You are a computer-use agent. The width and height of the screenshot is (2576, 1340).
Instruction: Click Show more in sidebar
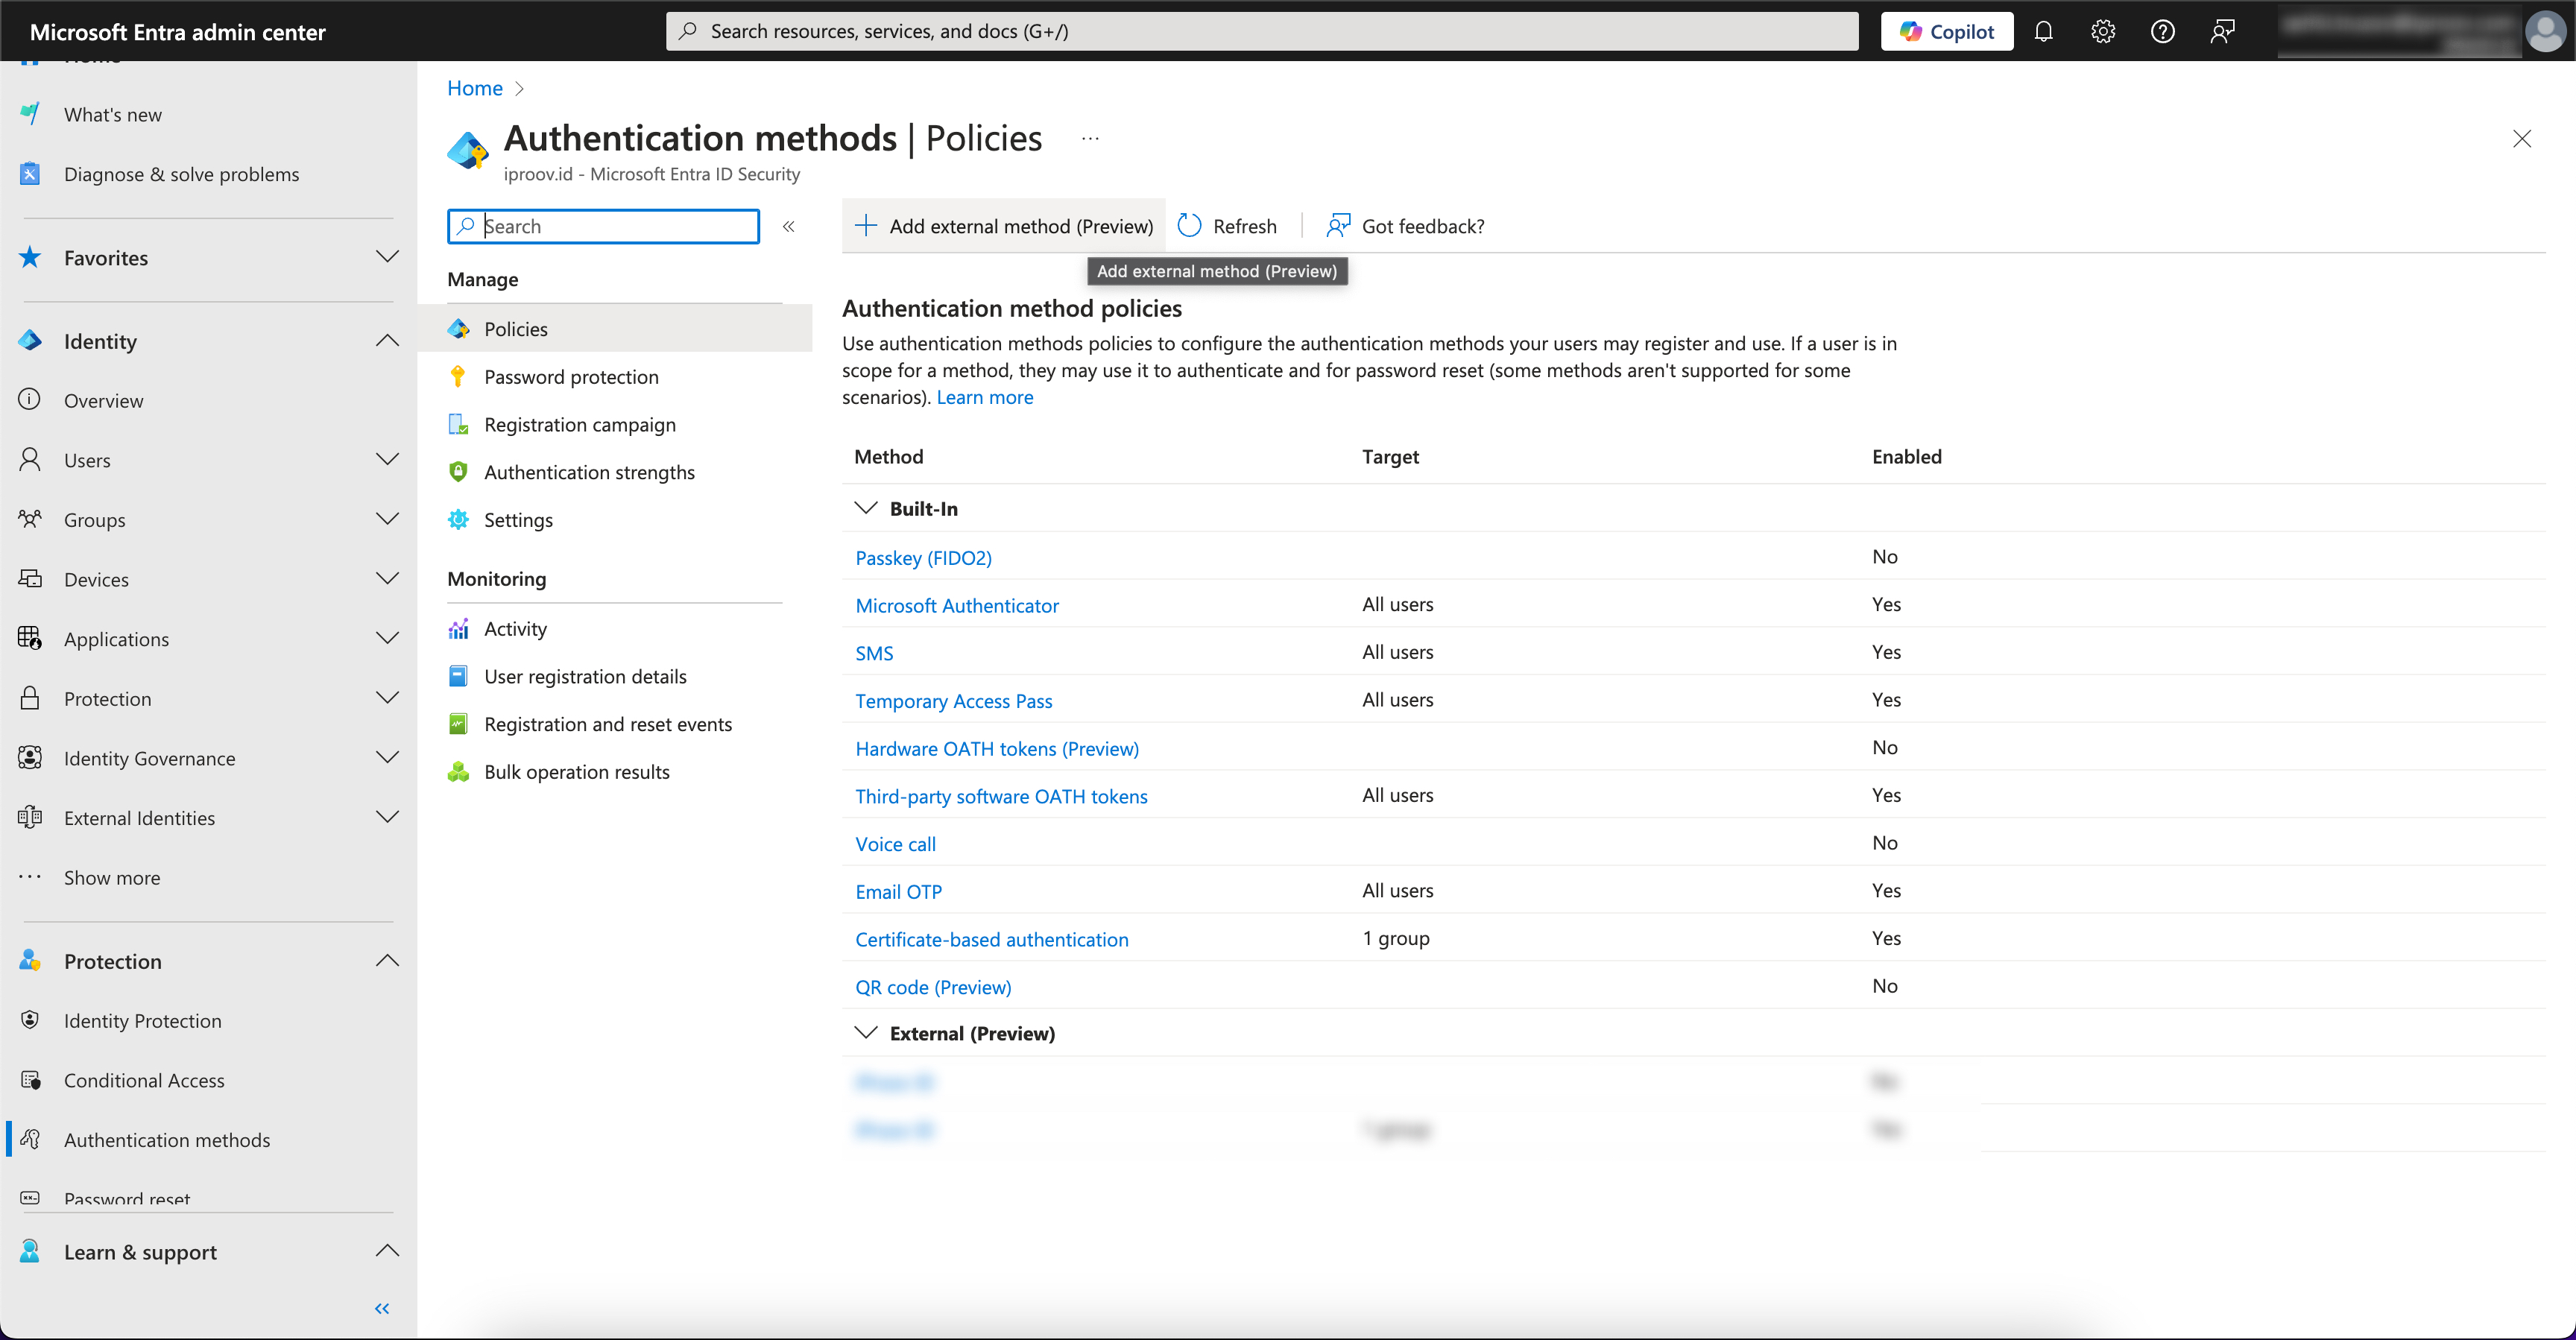click(x=112, y=877)
